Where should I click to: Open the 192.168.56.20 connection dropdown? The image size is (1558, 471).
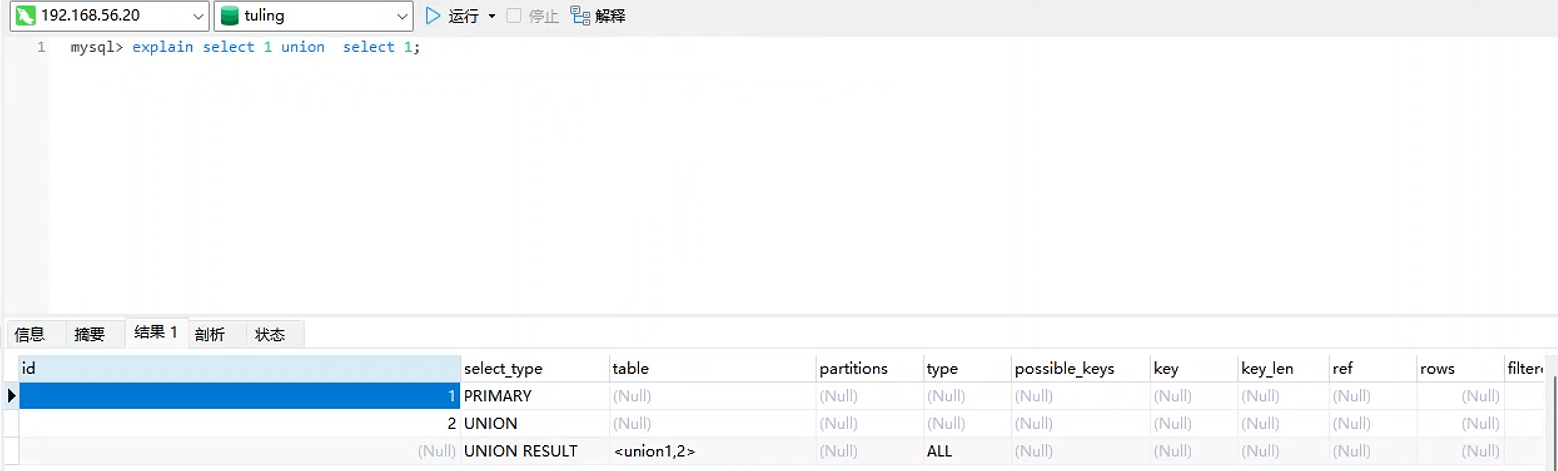(196, 16)
